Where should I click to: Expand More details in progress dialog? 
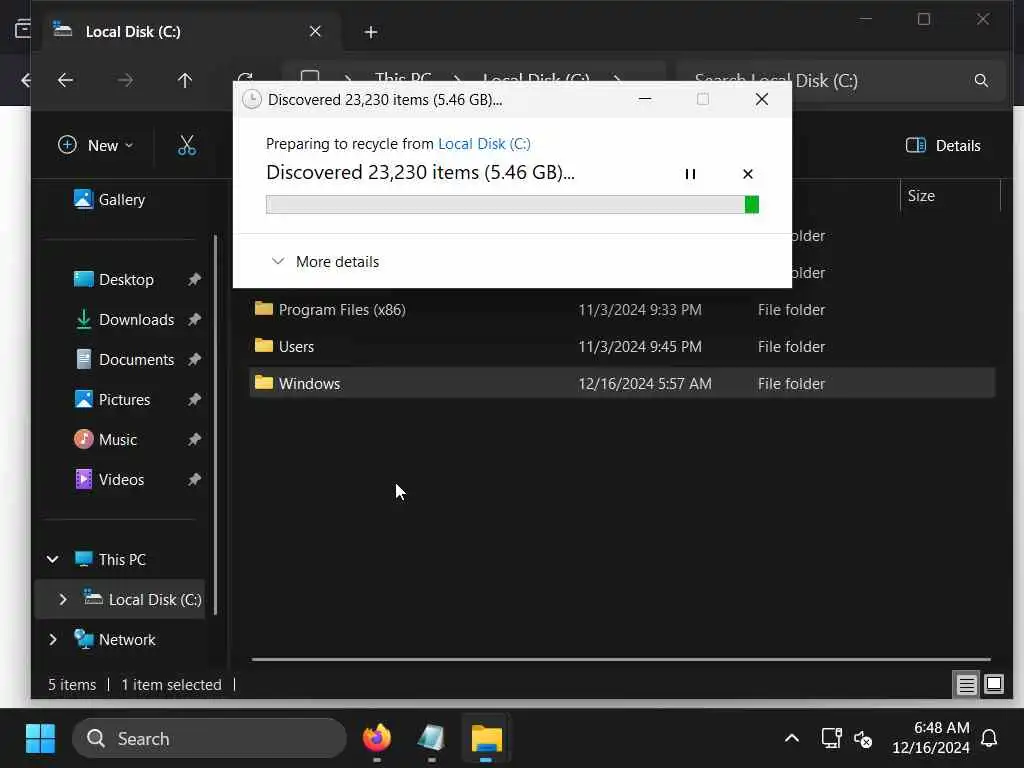tap(325, 261)
